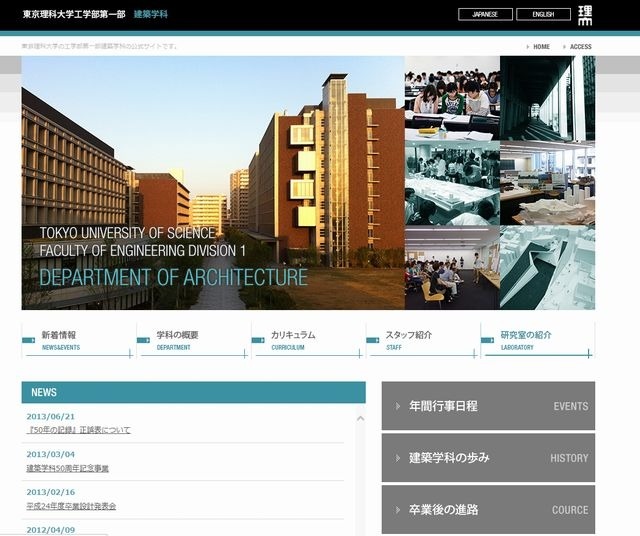Click the 2012/04/09 news date
The image size is (640, 536).
coord(51,530)
